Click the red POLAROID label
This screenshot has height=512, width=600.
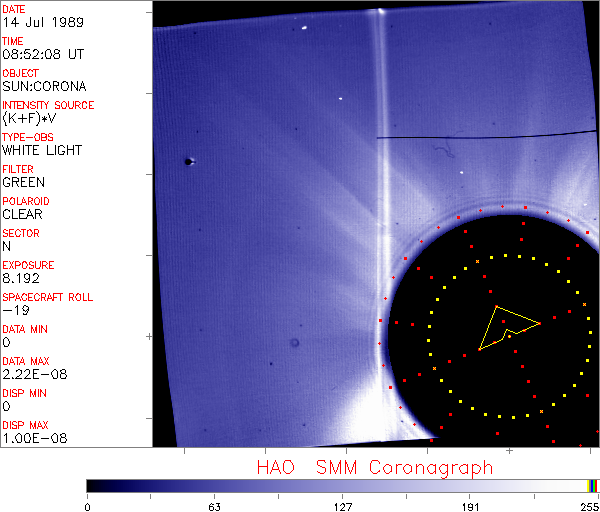click(x=26, y=201)
